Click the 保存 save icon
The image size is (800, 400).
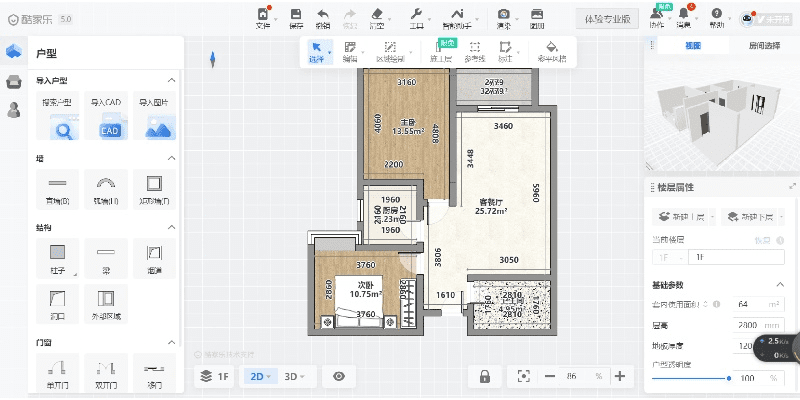coord(296,18)
